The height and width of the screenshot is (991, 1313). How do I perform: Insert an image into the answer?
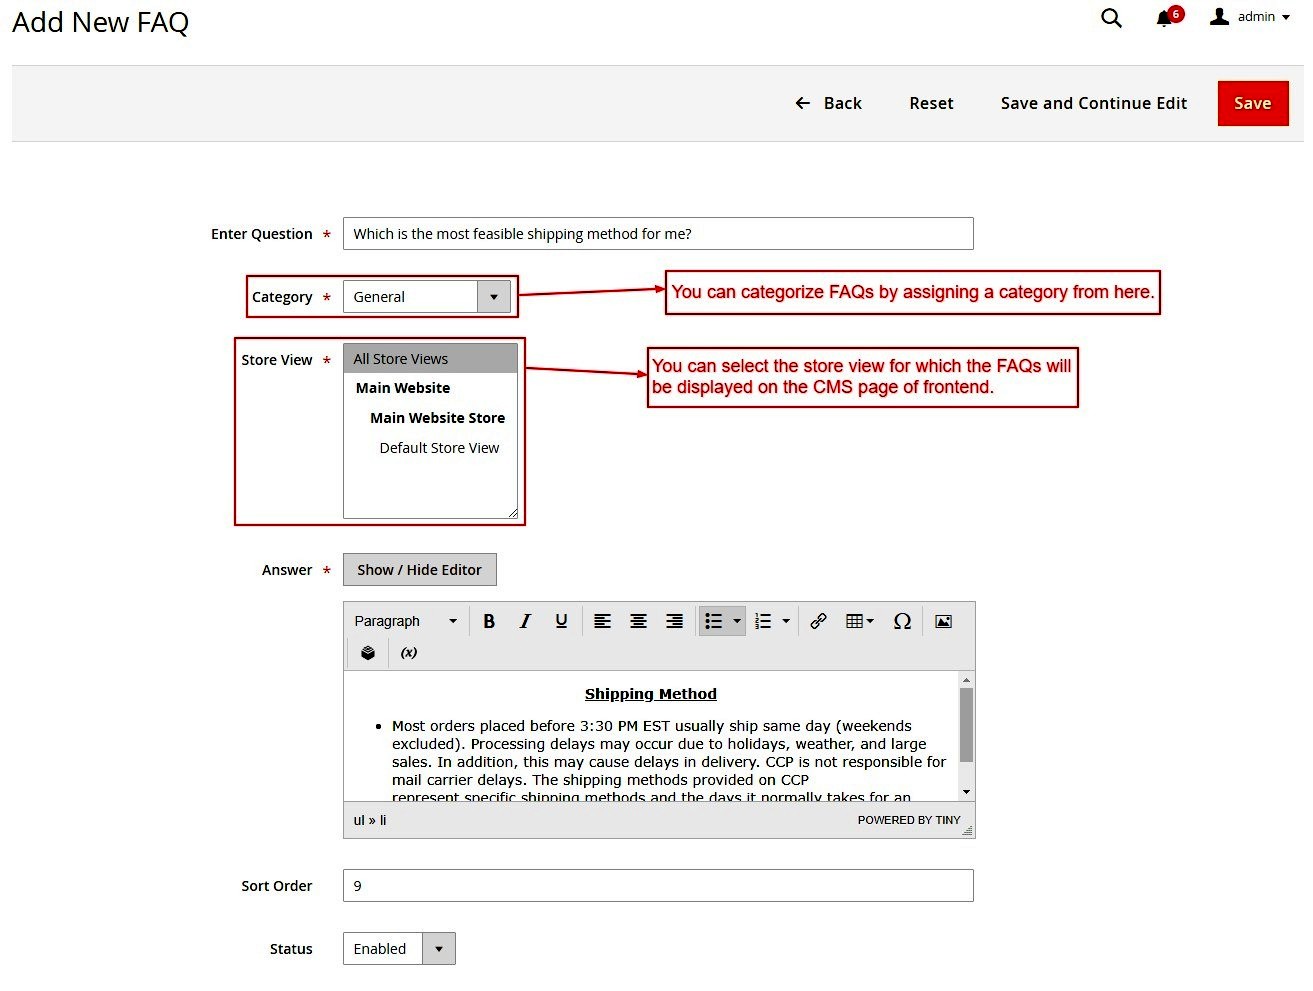click(x=943, y=620)
